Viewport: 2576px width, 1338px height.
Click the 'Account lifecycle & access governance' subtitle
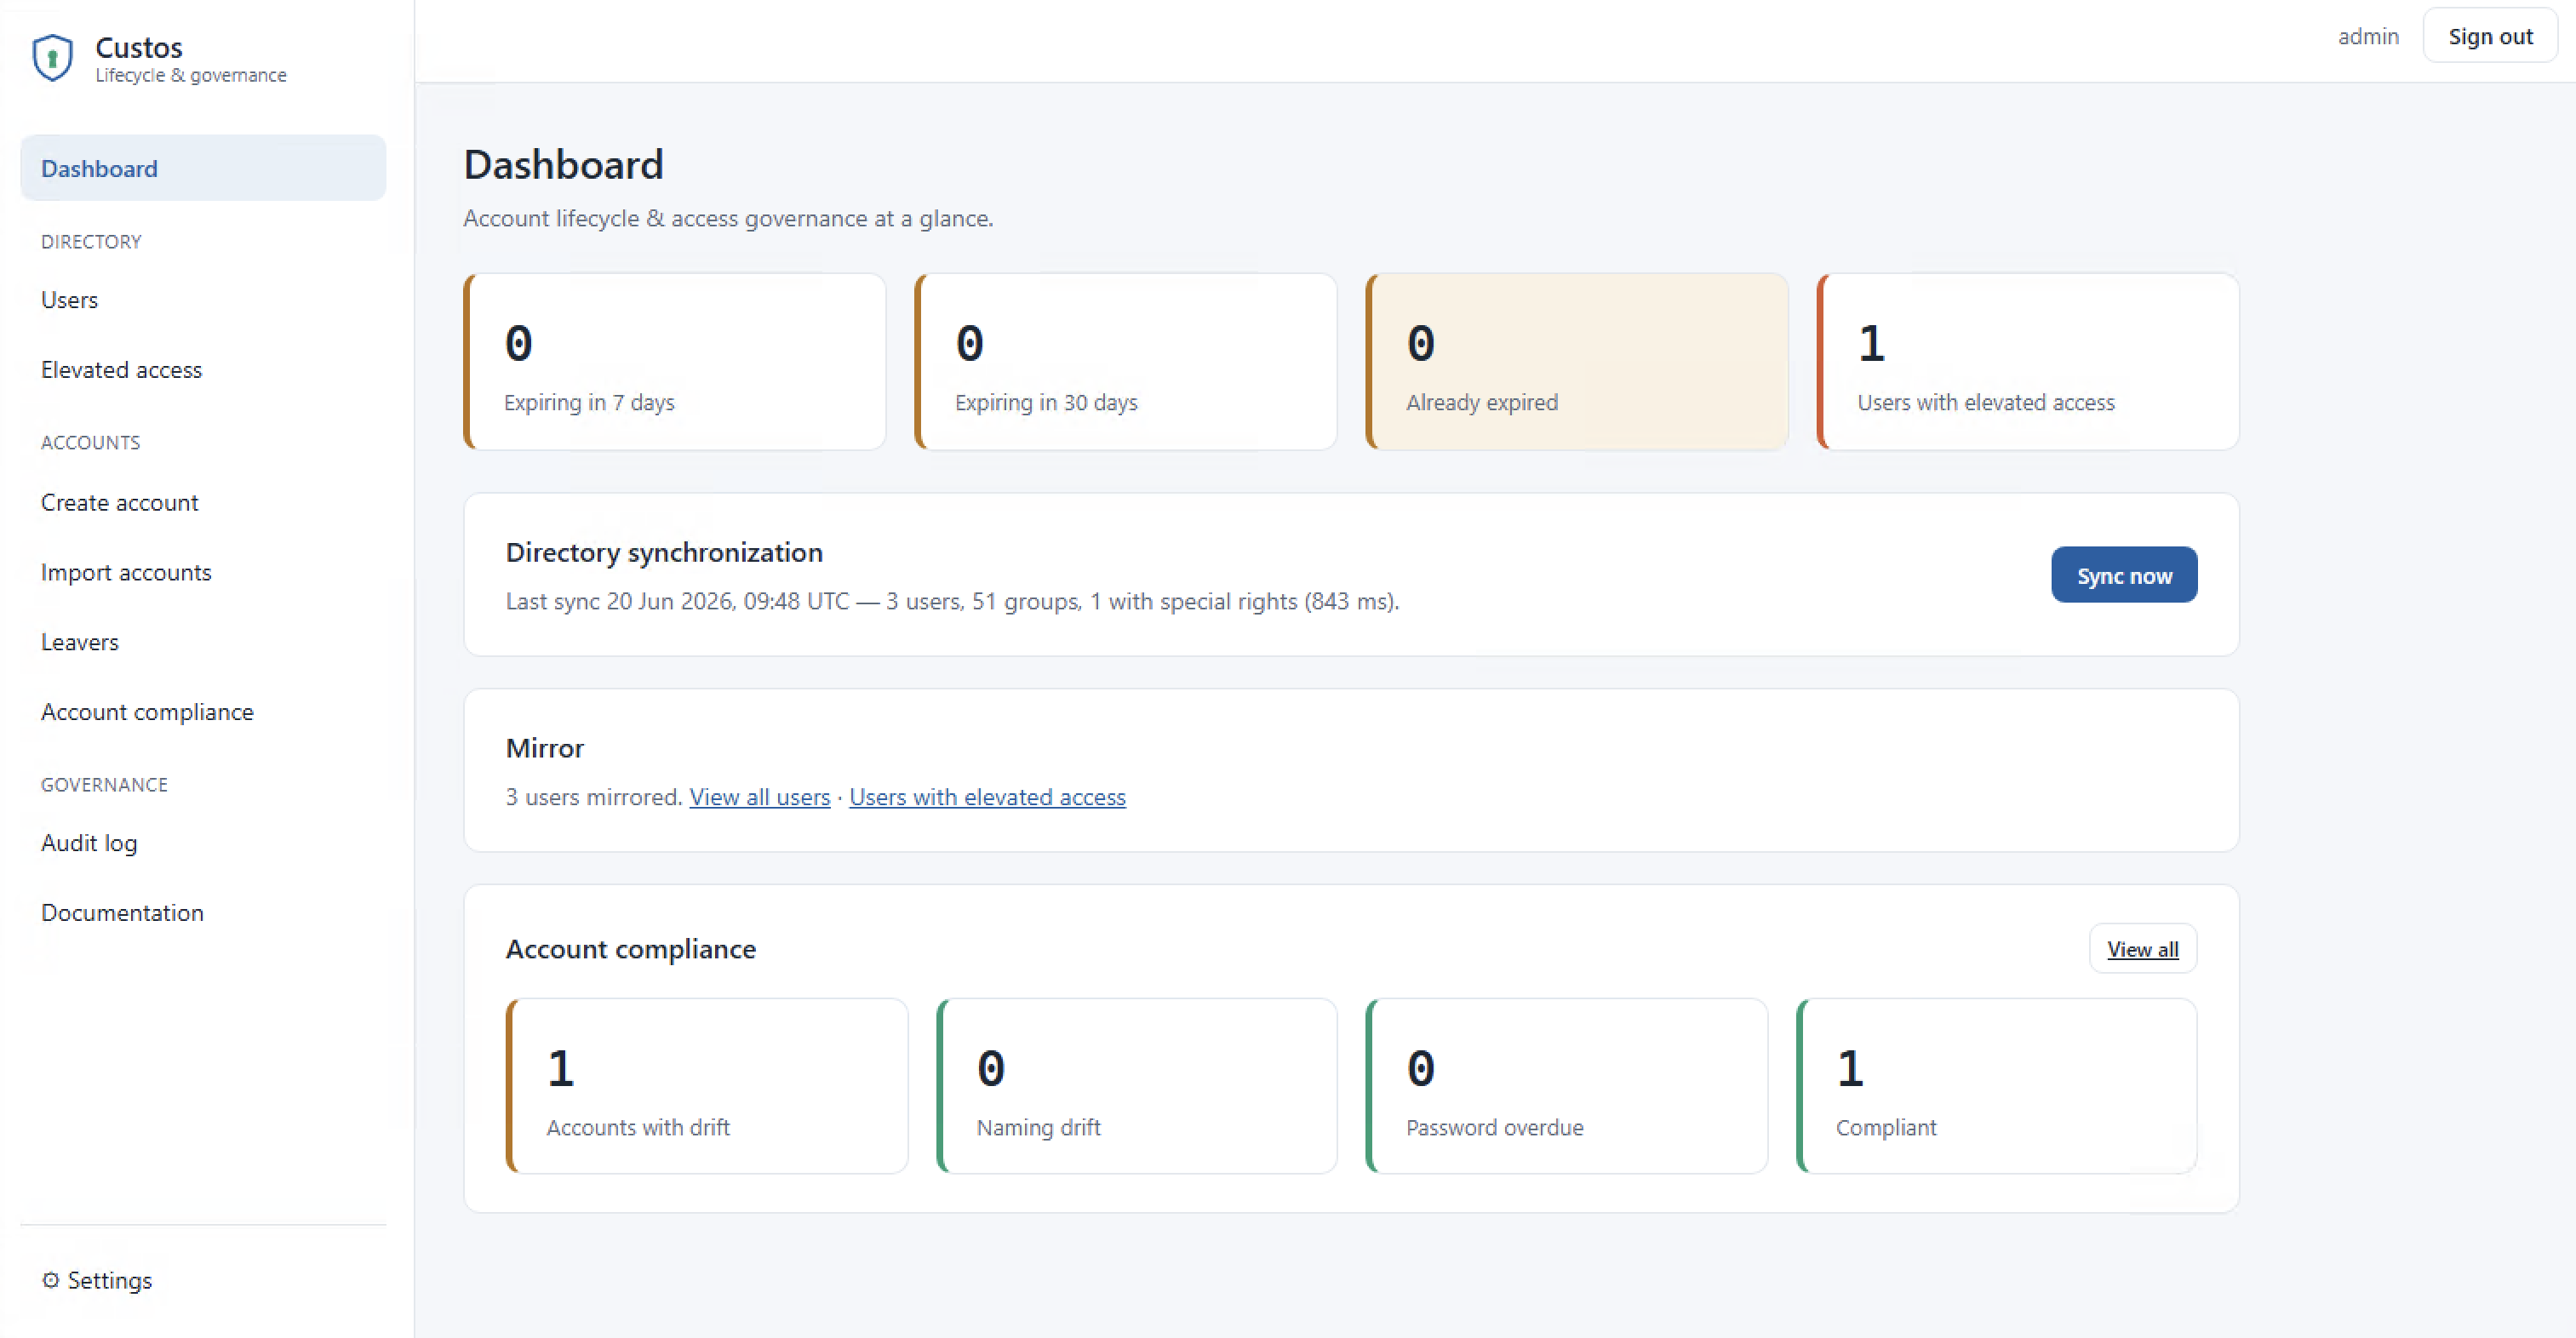(728, 218)
